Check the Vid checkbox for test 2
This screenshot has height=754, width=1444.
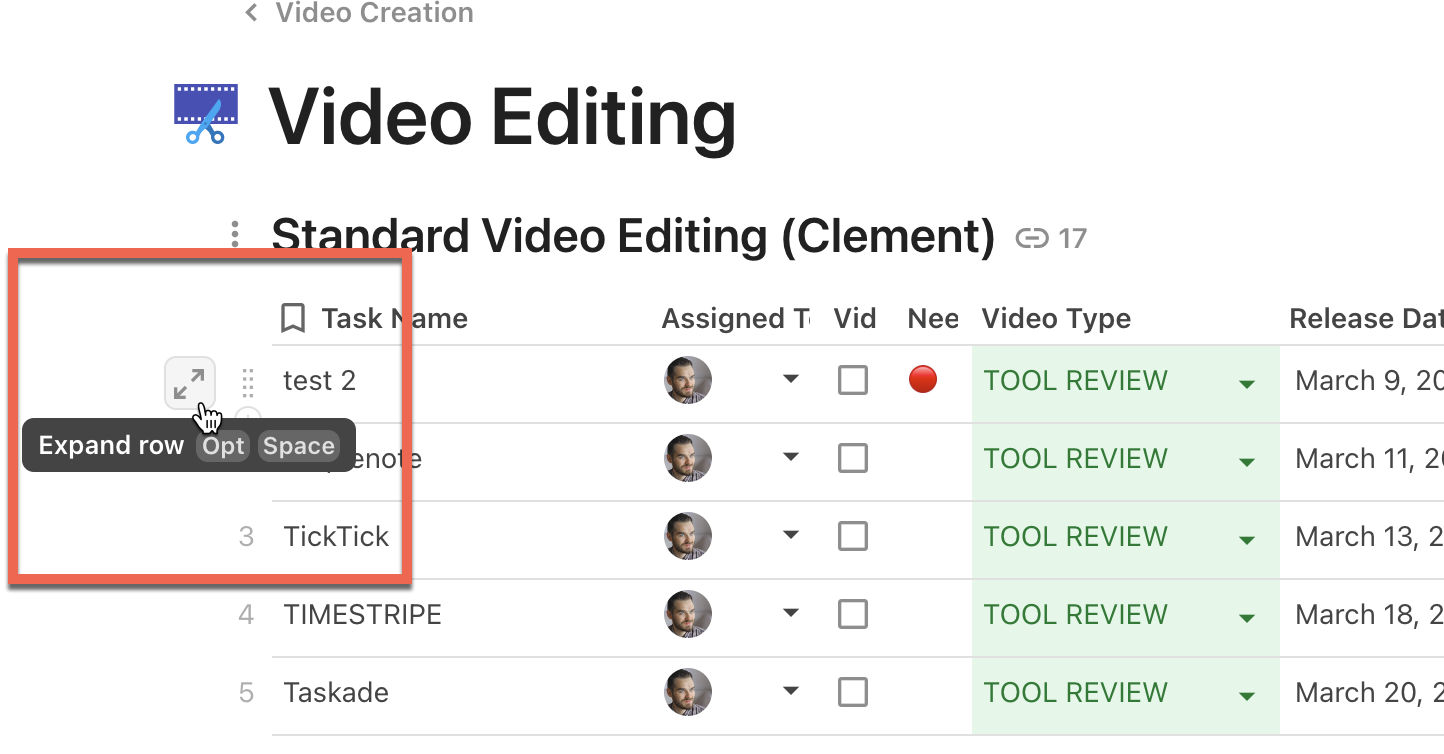[852, 380]
